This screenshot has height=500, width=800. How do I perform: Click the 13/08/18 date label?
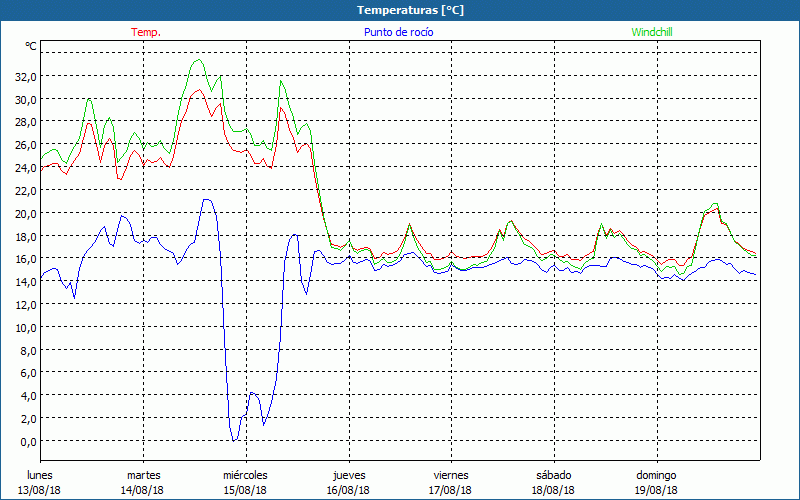(x=41, y=490)
